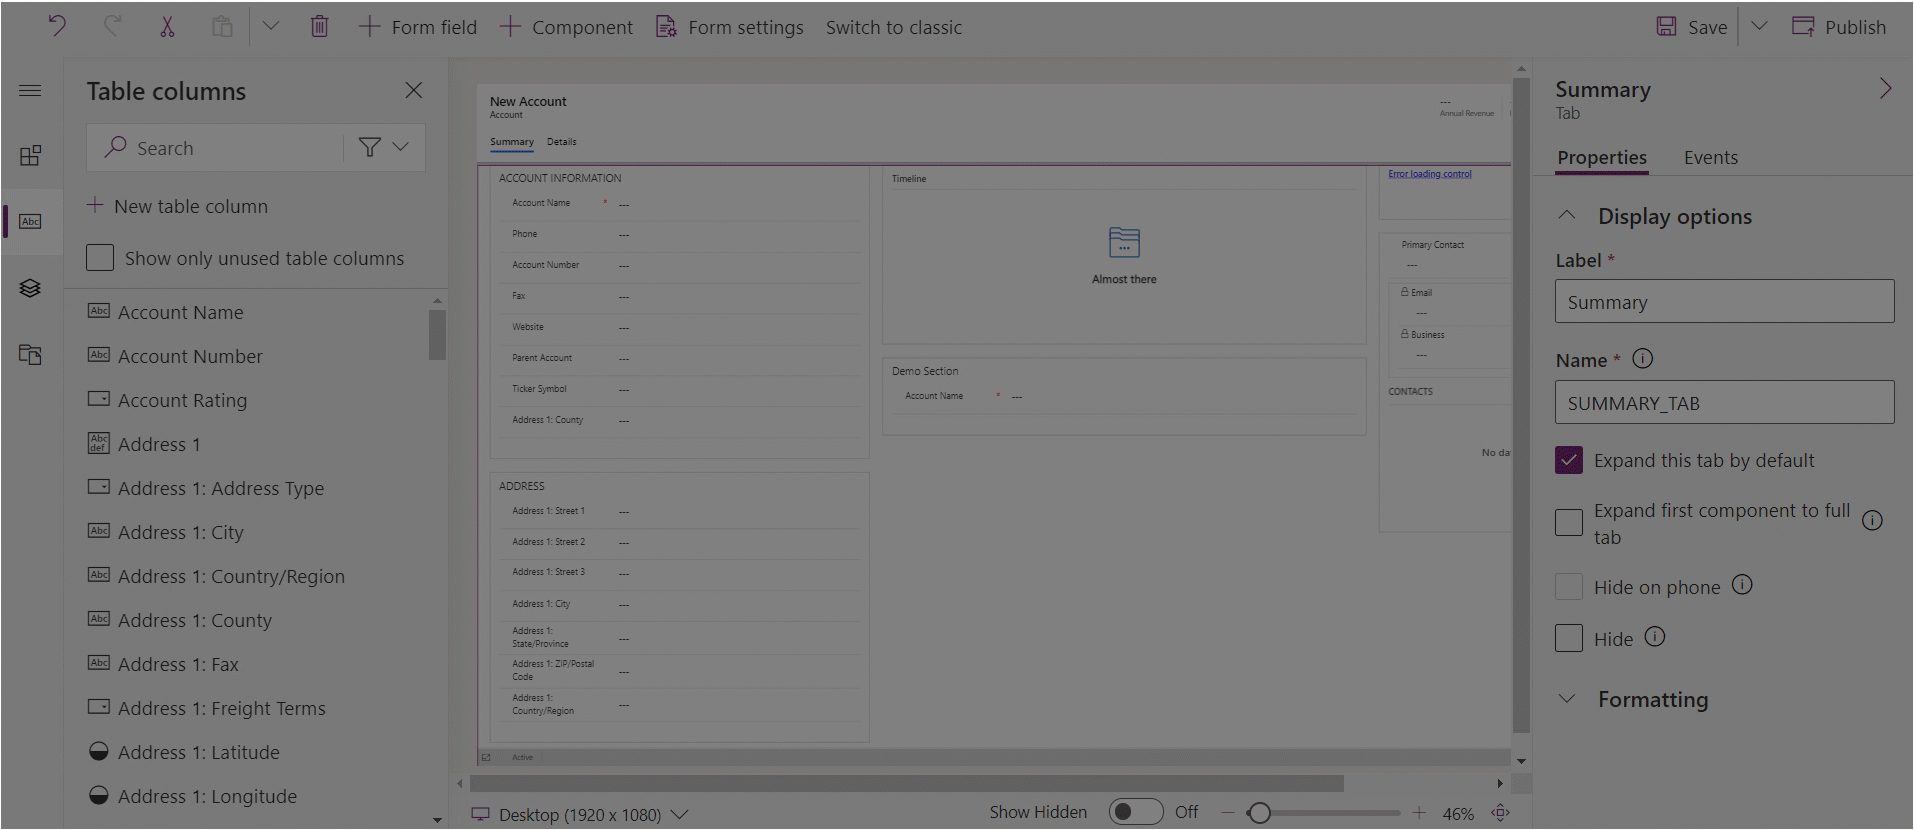
Task: Click the zoom slider handle
Action: coord(1259,813)
